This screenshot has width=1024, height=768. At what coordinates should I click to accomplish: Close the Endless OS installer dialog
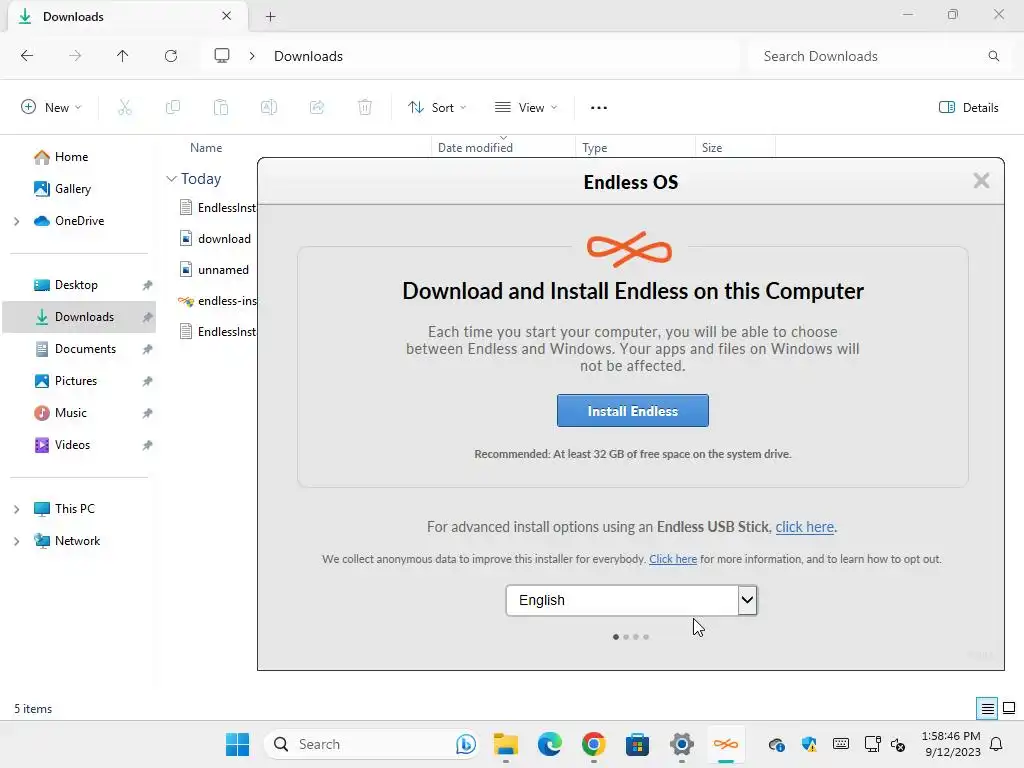(x=981, y=181)
